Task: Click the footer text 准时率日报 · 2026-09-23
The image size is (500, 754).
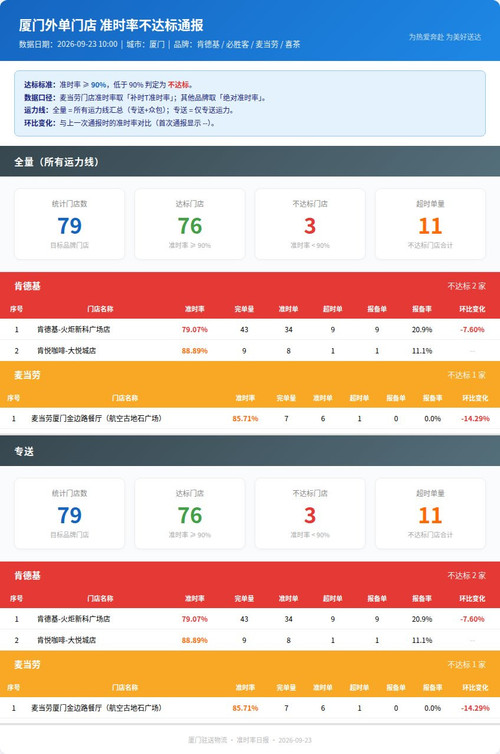Action: (x=274, y=740)
